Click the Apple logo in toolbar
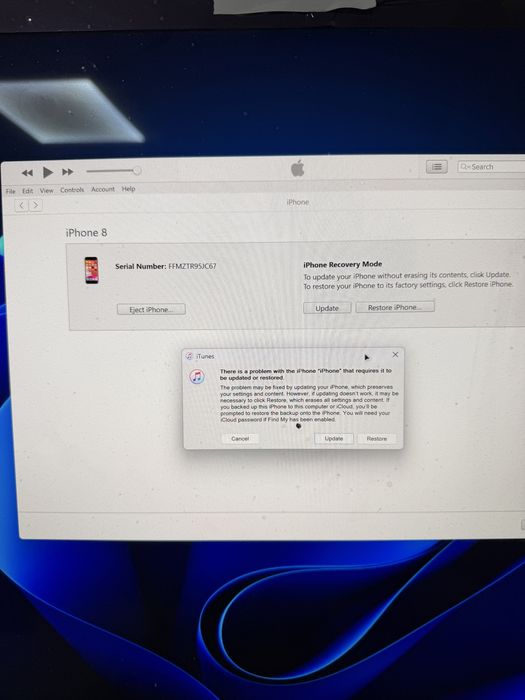525x700 pixels. (x=298, y=168)
